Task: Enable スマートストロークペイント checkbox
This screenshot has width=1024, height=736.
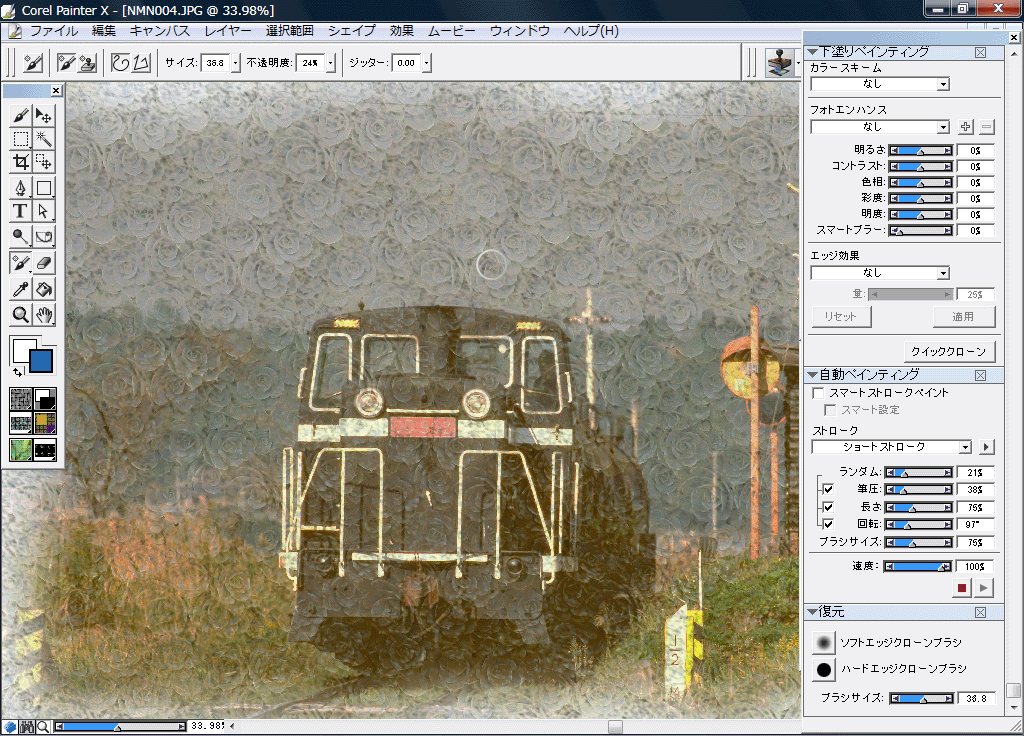Action: click(818, 392)
